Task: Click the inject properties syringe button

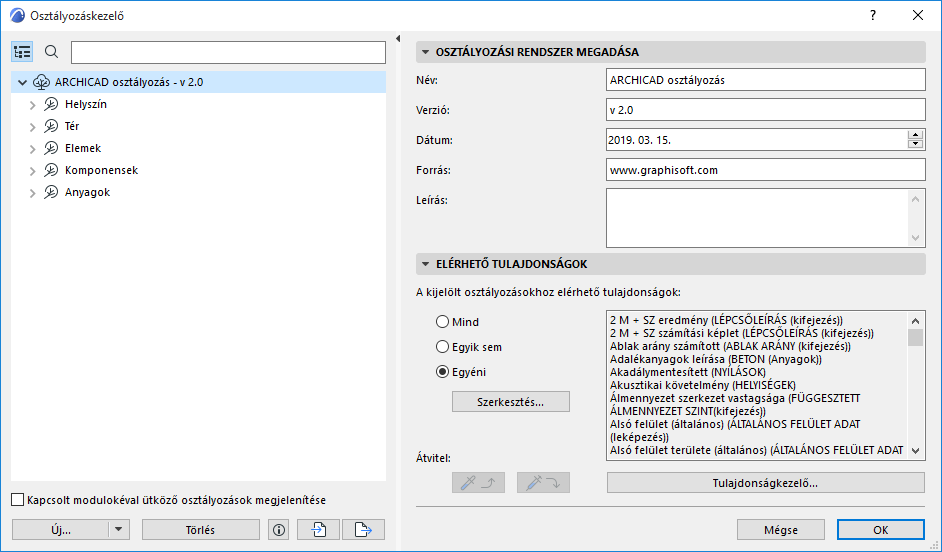Action: tap(543, 482)
